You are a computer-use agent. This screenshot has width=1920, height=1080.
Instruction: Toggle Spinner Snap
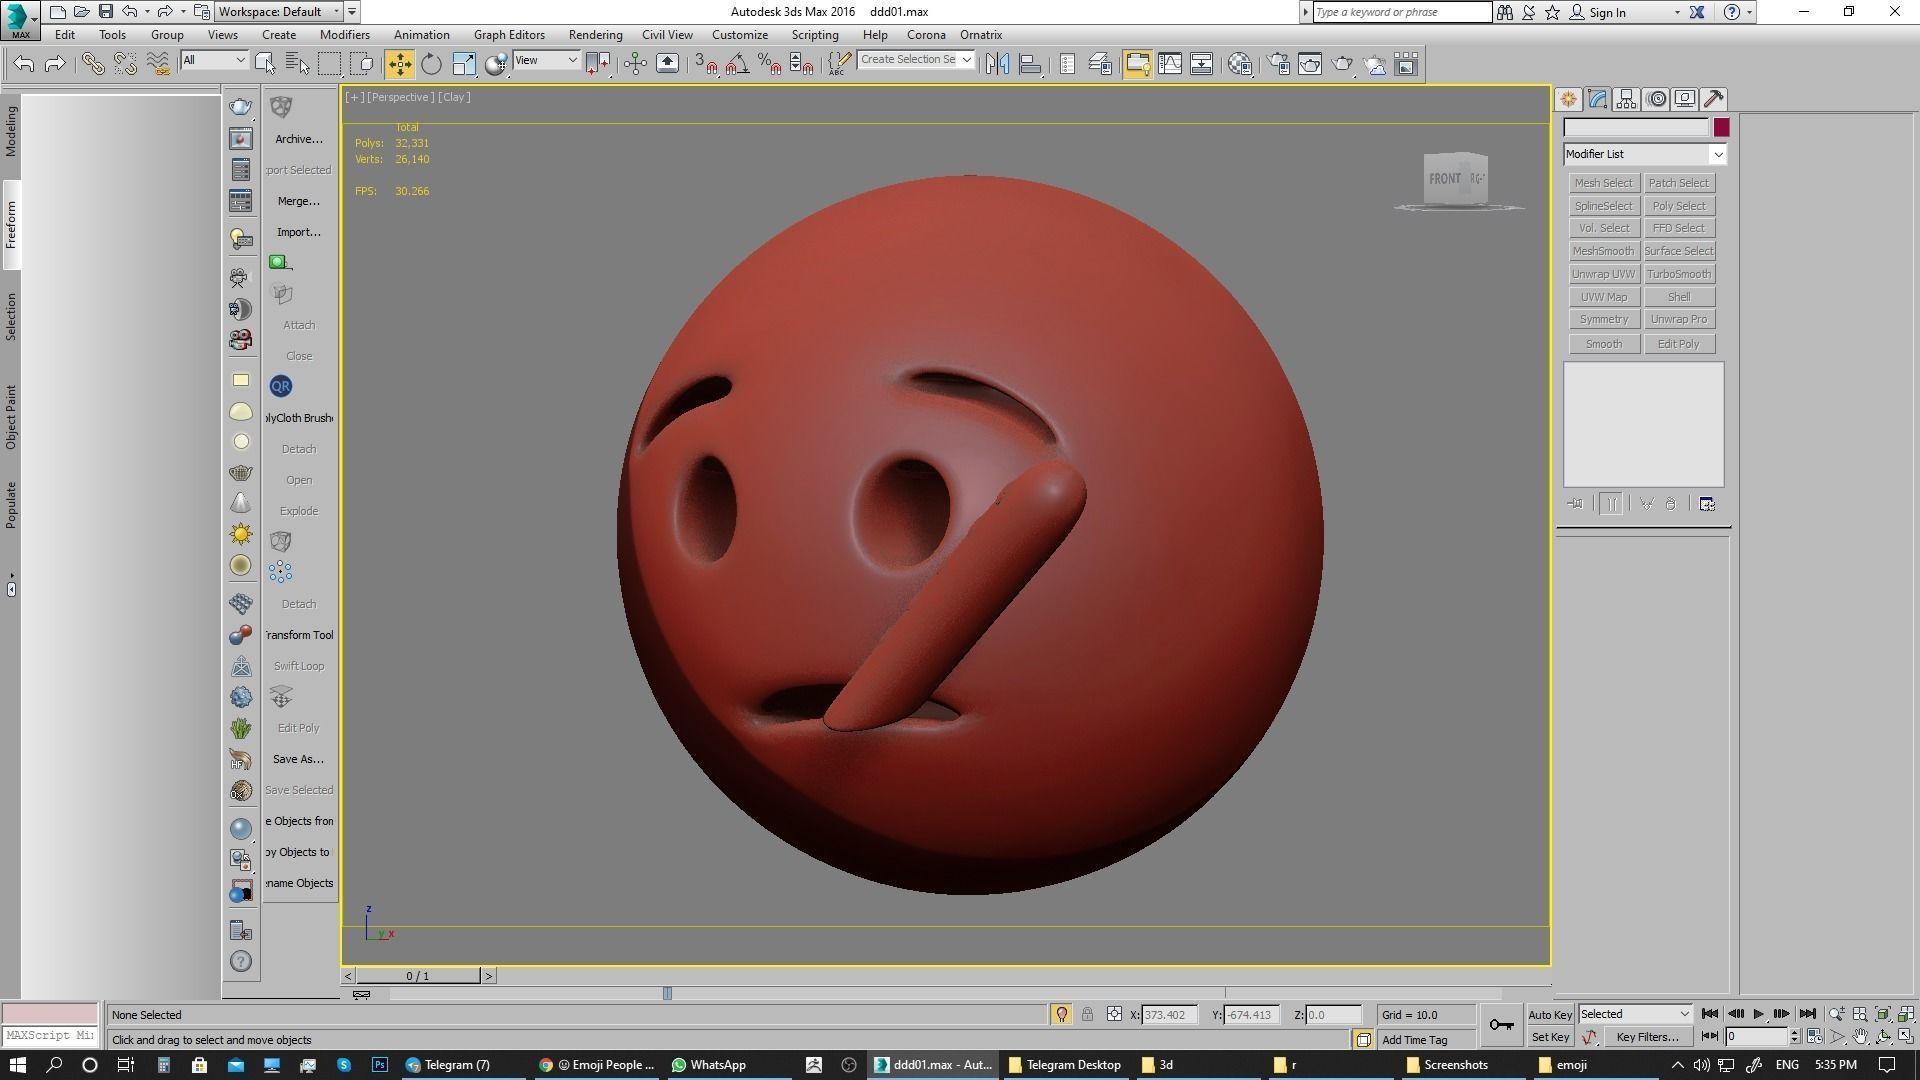click(x=802, y=64)
